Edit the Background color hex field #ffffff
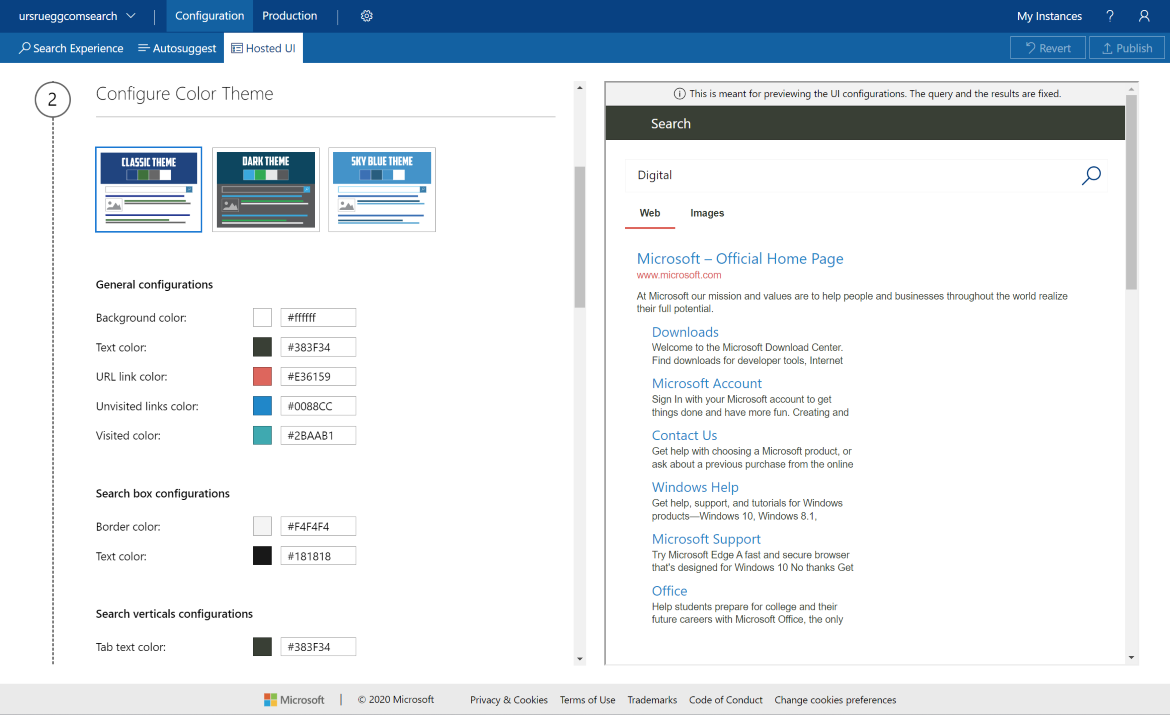This screenshot has width=1170, height=715. coord(318,318)
